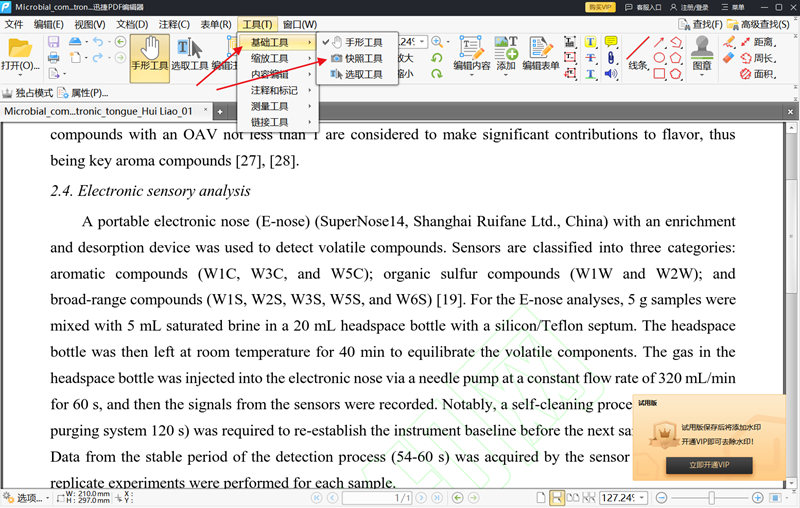800x508 pixels.
Task: Click the 立即开通VIP button
Action: click(709, 465)
